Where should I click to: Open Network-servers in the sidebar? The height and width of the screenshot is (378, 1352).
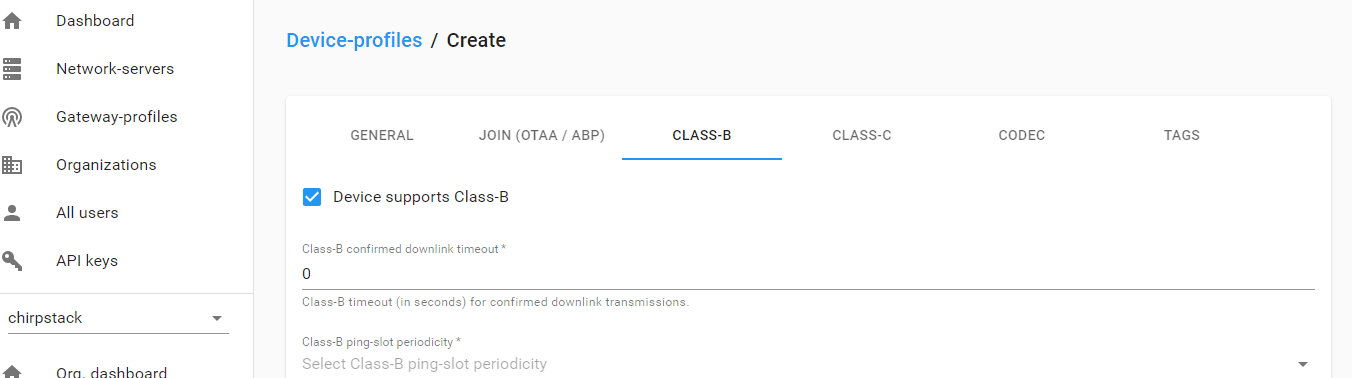[115, 69]
